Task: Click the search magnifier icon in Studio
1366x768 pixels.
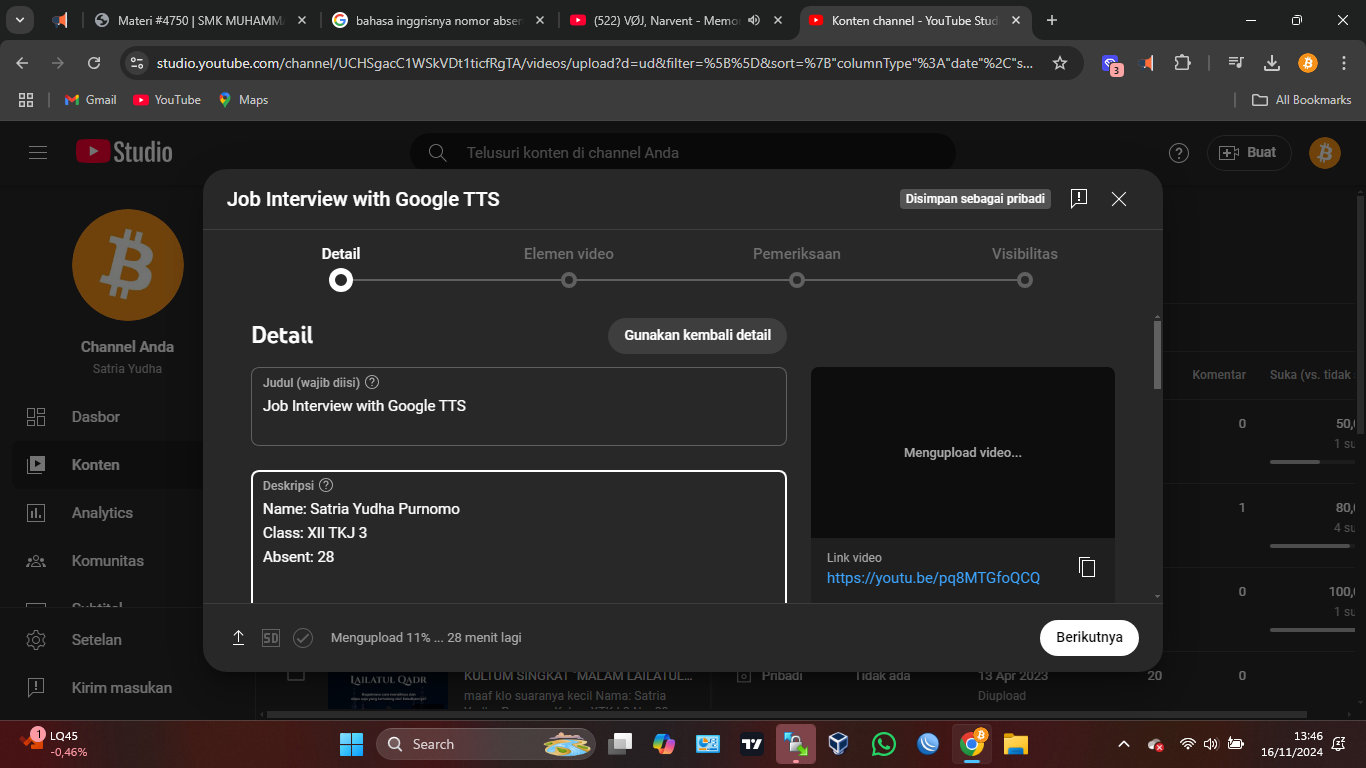Action: coord(437,153)
